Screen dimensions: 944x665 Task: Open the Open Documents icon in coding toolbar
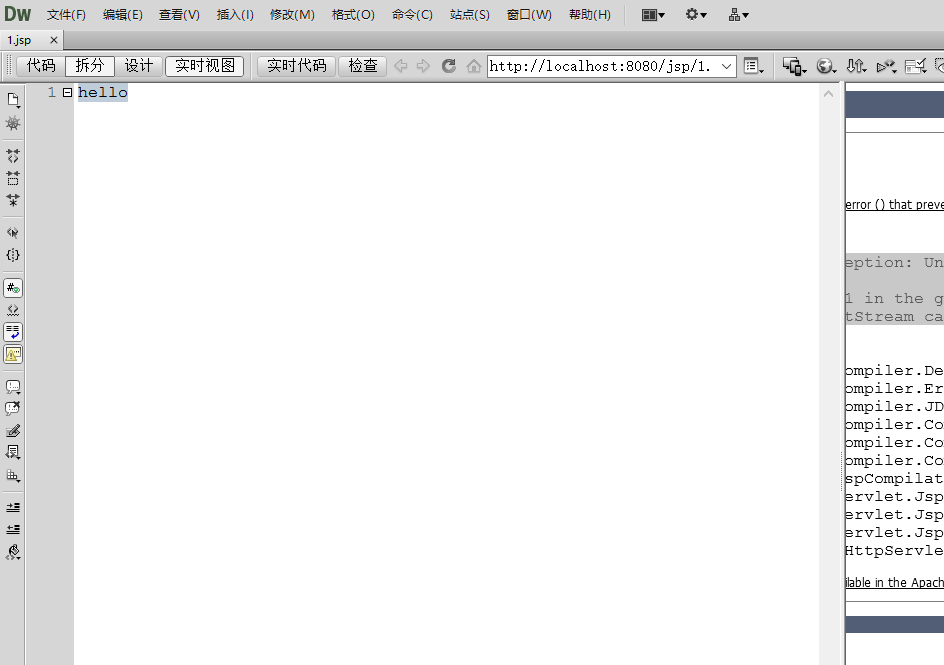click(13, 100)
